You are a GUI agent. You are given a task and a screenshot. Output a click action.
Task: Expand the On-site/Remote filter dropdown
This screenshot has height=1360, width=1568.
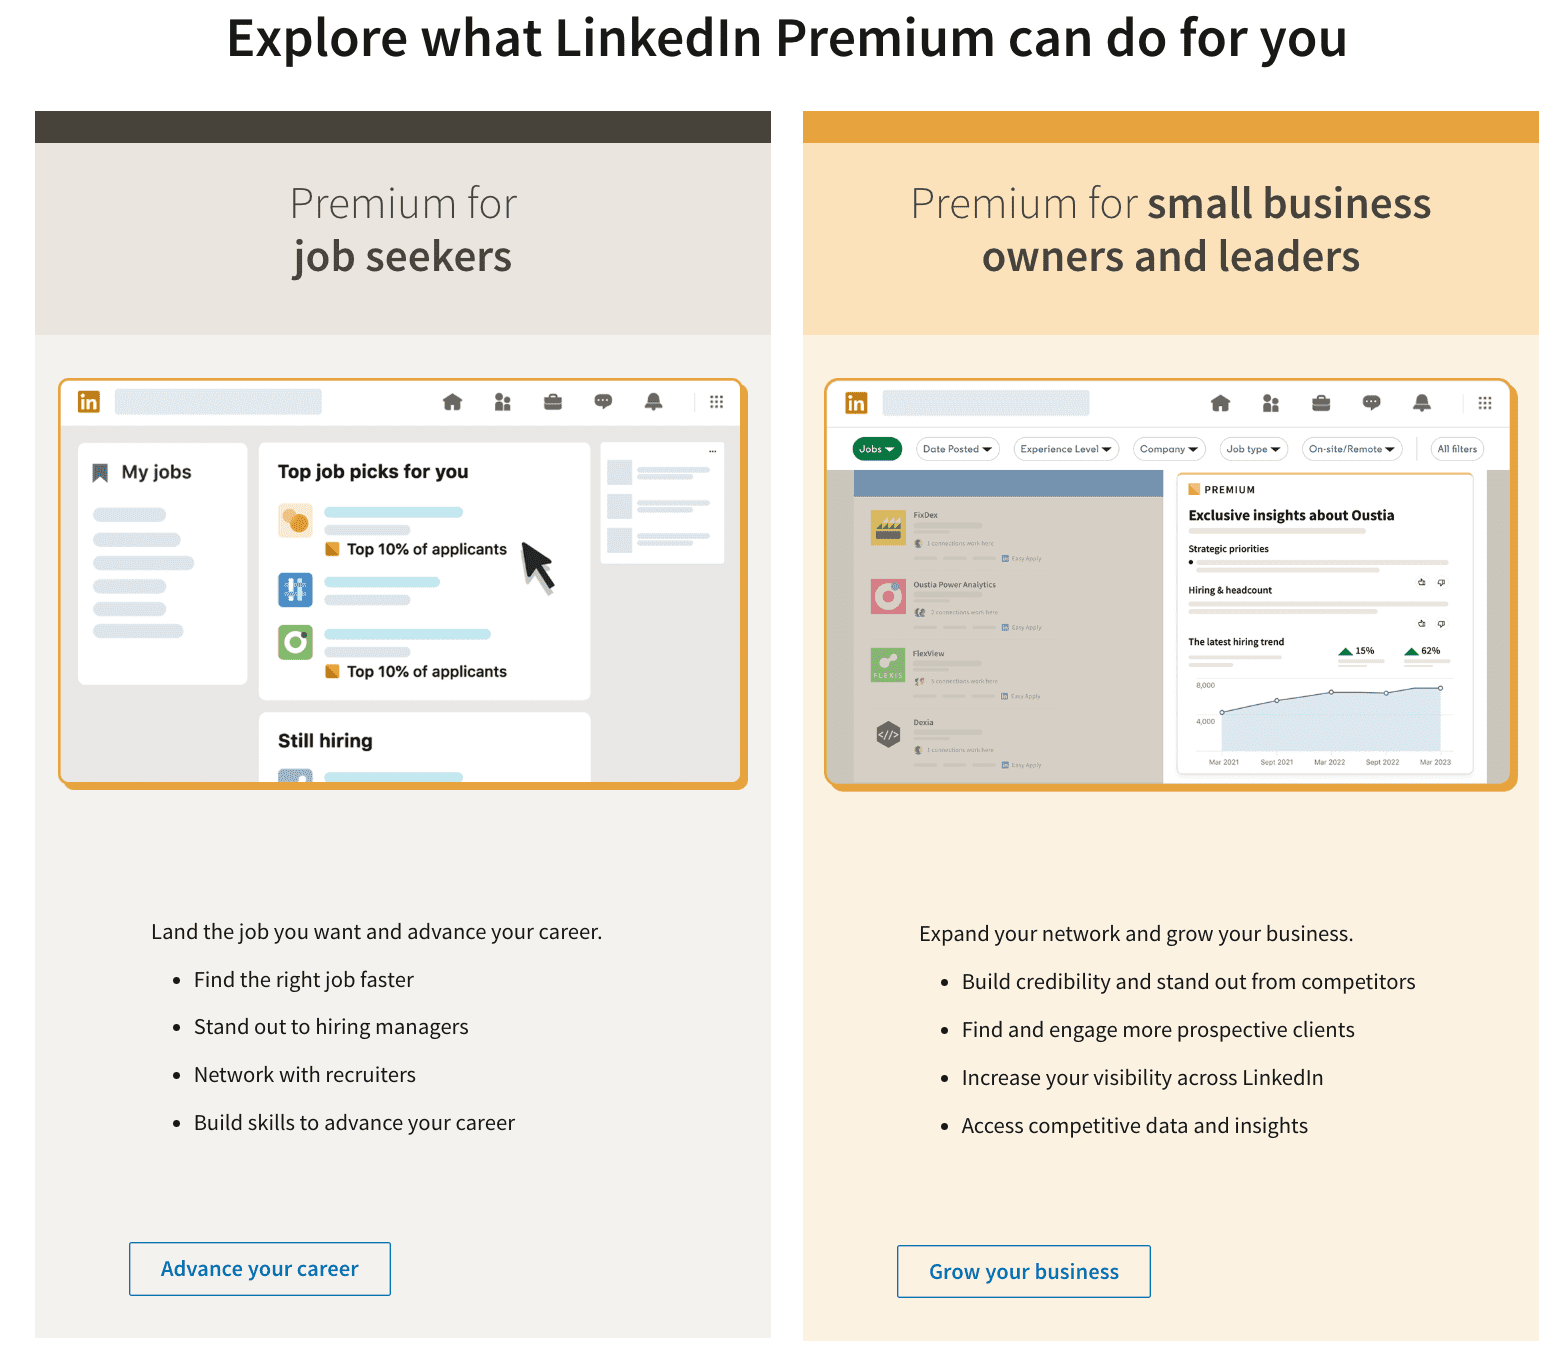pos(1352,449)
